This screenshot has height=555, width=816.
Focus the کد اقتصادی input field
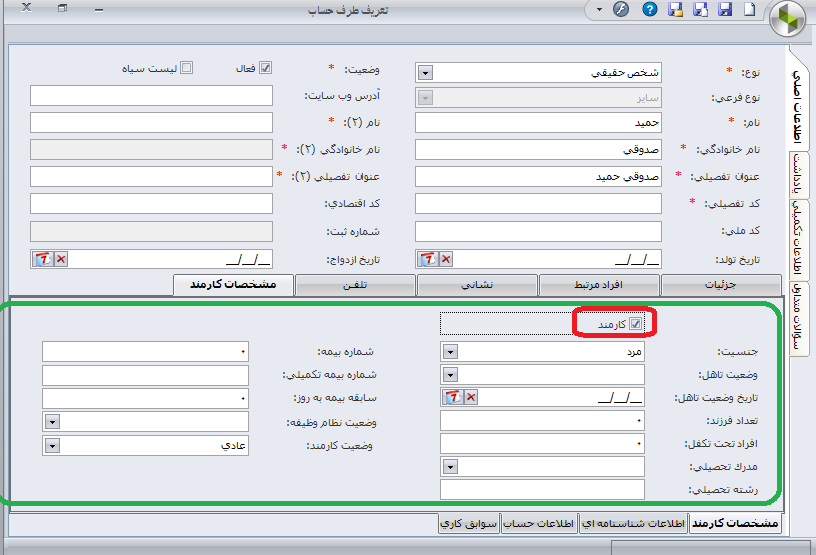[151, 204]
